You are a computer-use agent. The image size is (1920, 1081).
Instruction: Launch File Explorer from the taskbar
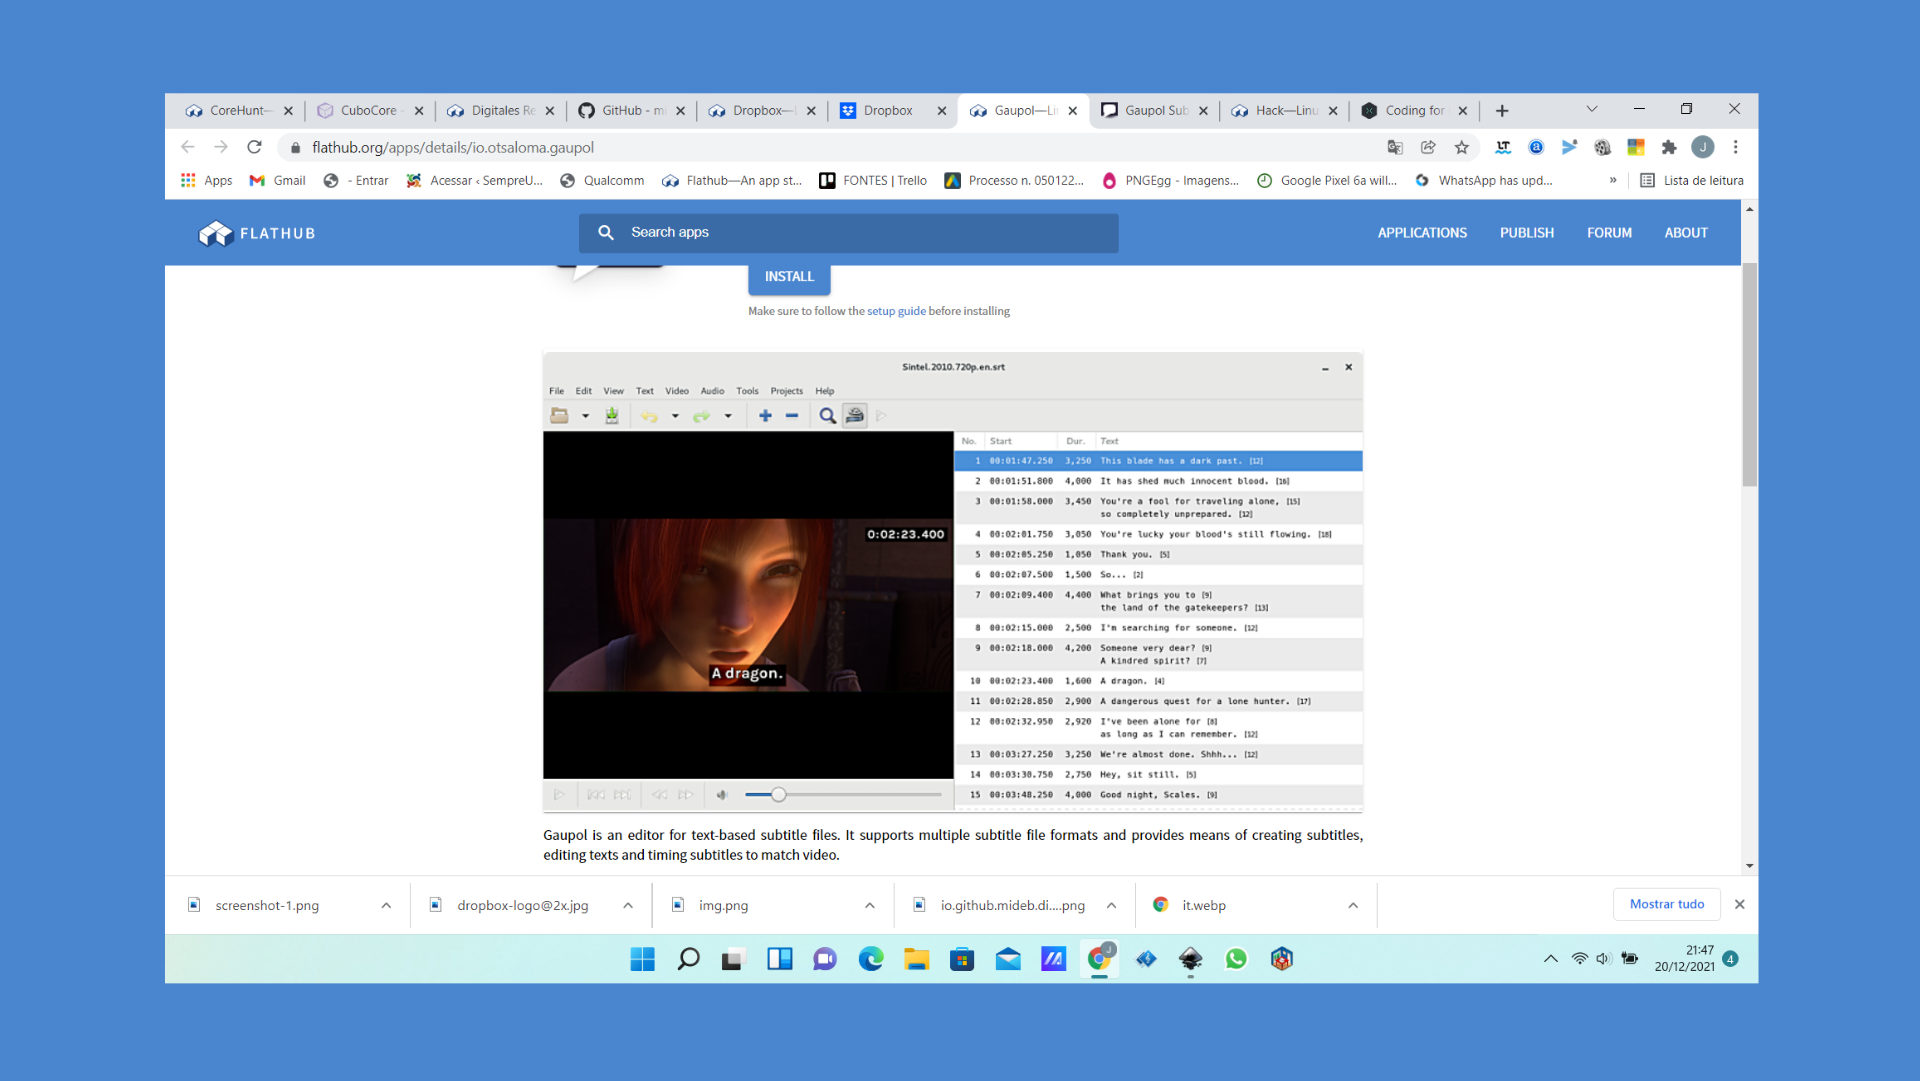coord(916,959)
